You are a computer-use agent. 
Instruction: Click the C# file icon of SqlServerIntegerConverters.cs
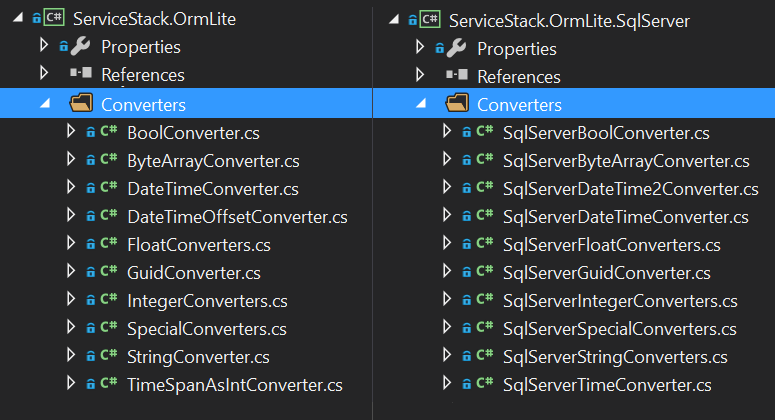point(485,299)
